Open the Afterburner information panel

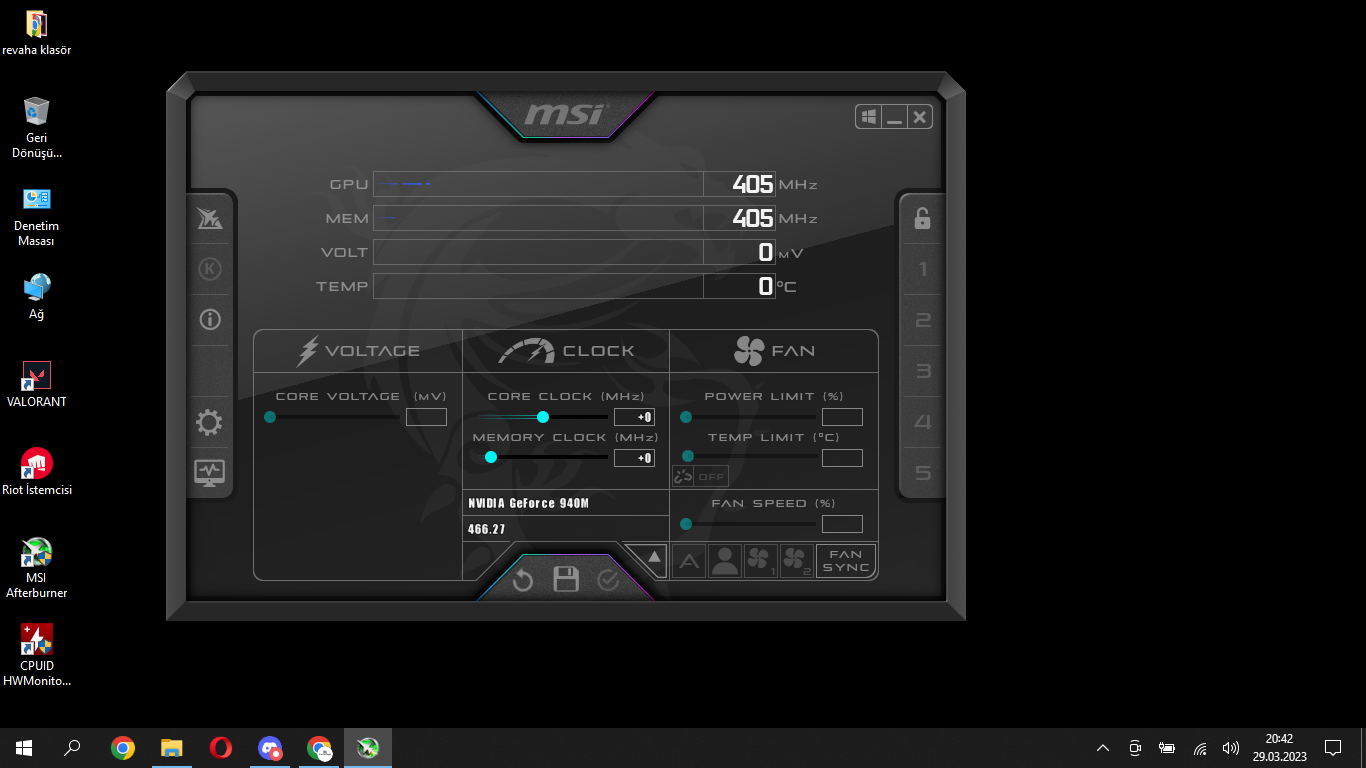(x=210, y=320)
